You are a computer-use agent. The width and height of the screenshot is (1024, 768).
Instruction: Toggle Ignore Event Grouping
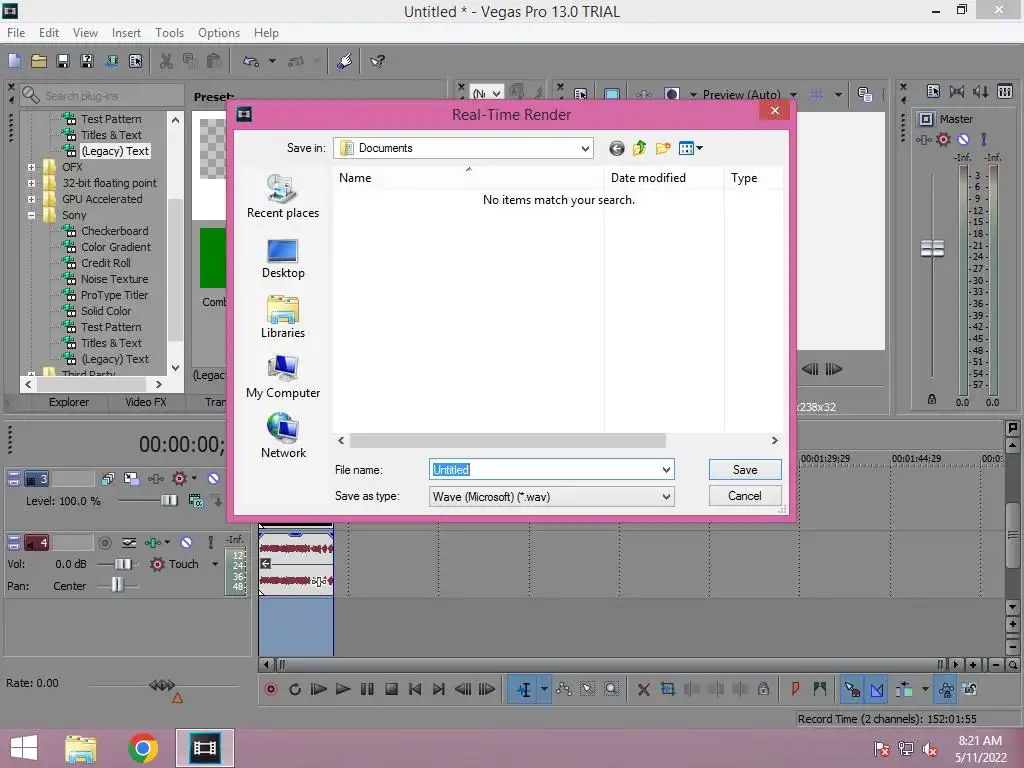point(970,689)
